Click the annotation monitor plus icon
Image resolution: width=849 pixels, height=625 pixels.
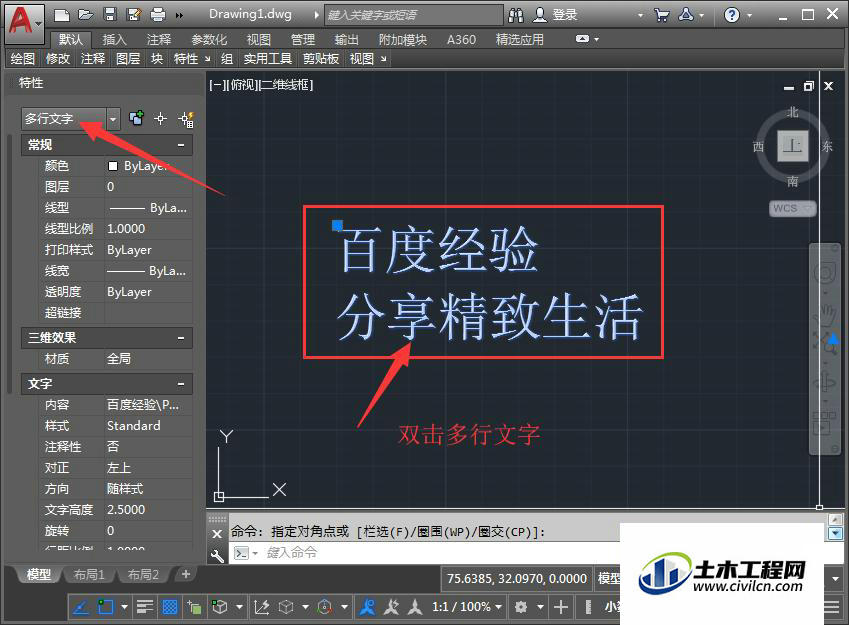561,607
